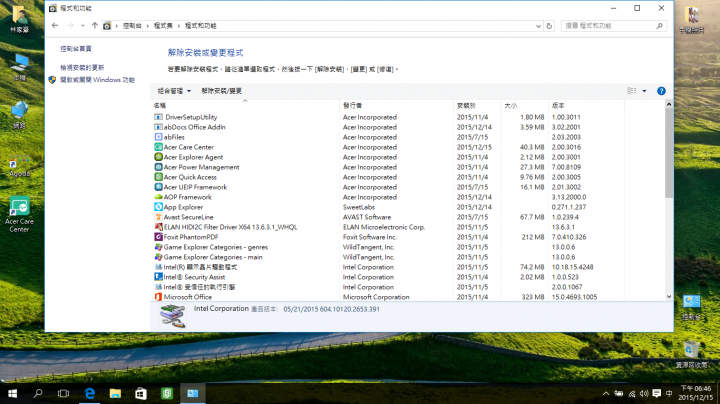720x404 pixels.
Task: Open the 檢視安裝的更新 link
Action: (x=82, y=67)
